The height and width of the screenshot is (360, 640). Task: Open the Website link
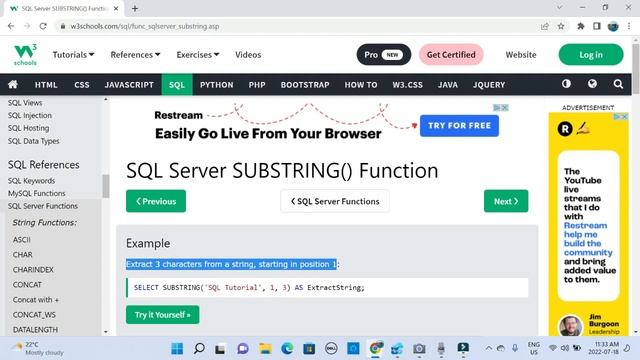click(x=521, y=55)
